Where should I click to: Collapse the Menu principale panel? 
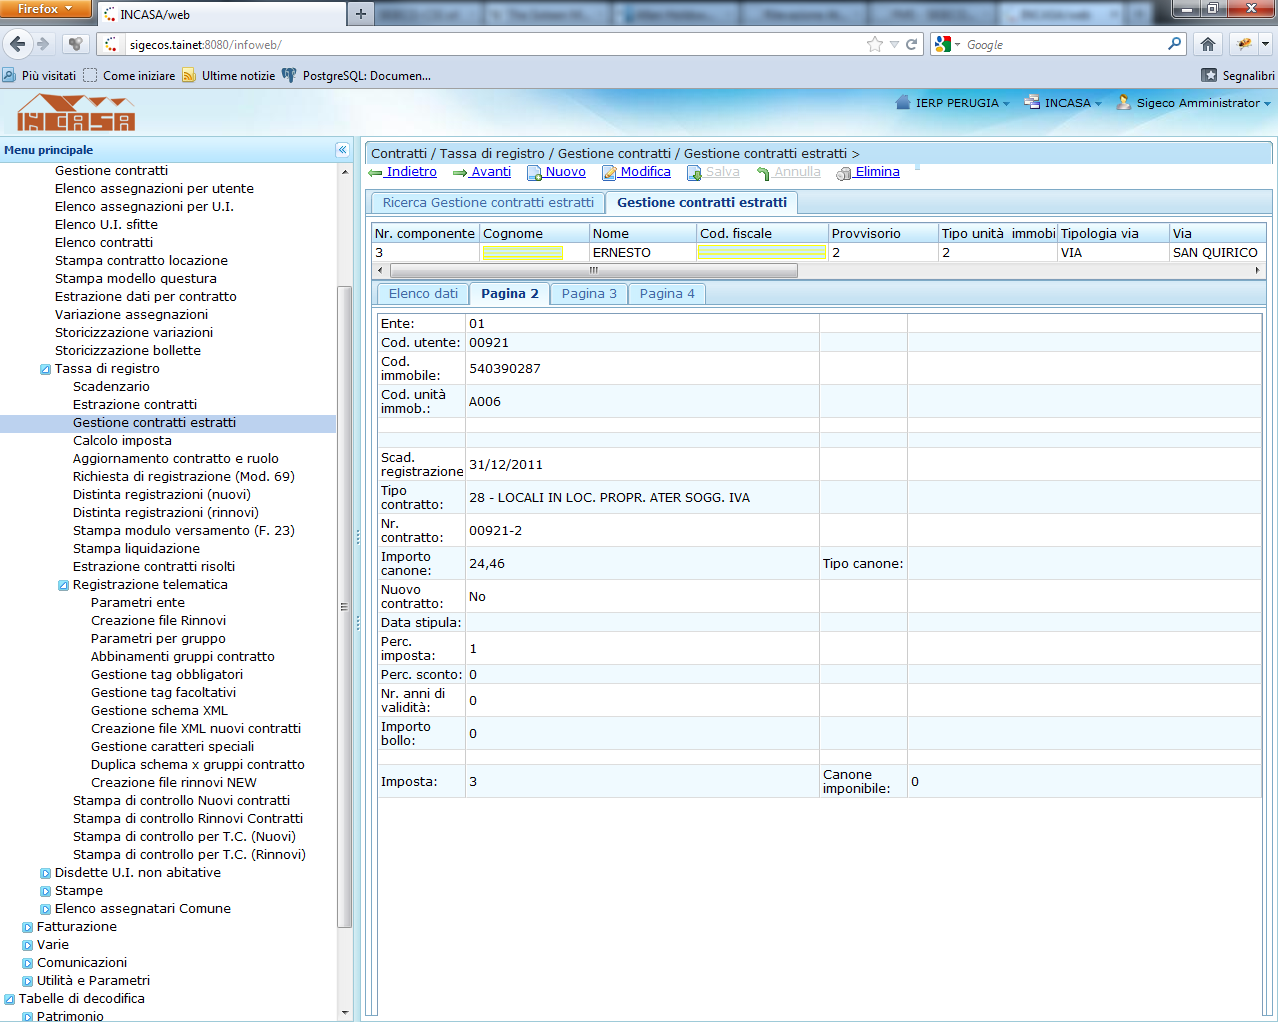click(x=342, y=150)
